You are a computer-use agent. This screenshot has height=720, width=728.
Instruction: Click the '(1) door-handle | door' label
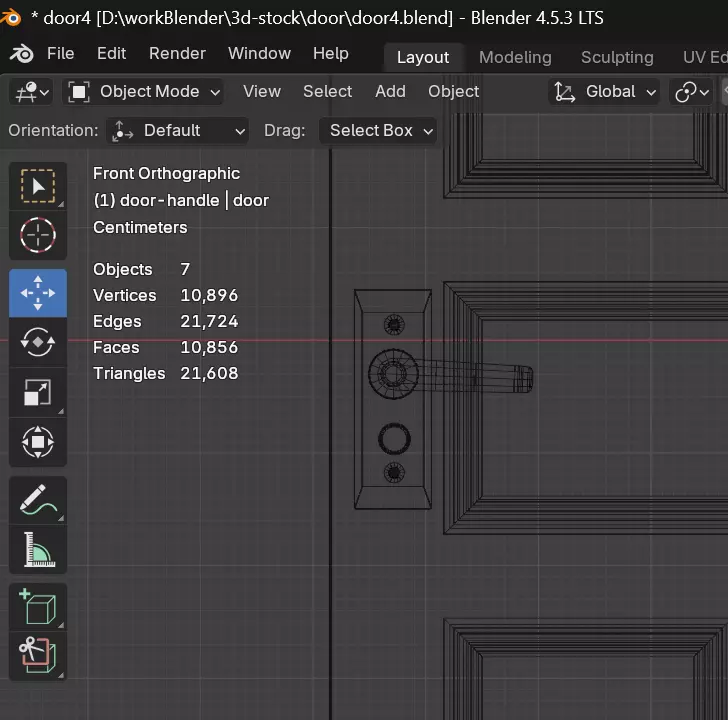(181, 201)
